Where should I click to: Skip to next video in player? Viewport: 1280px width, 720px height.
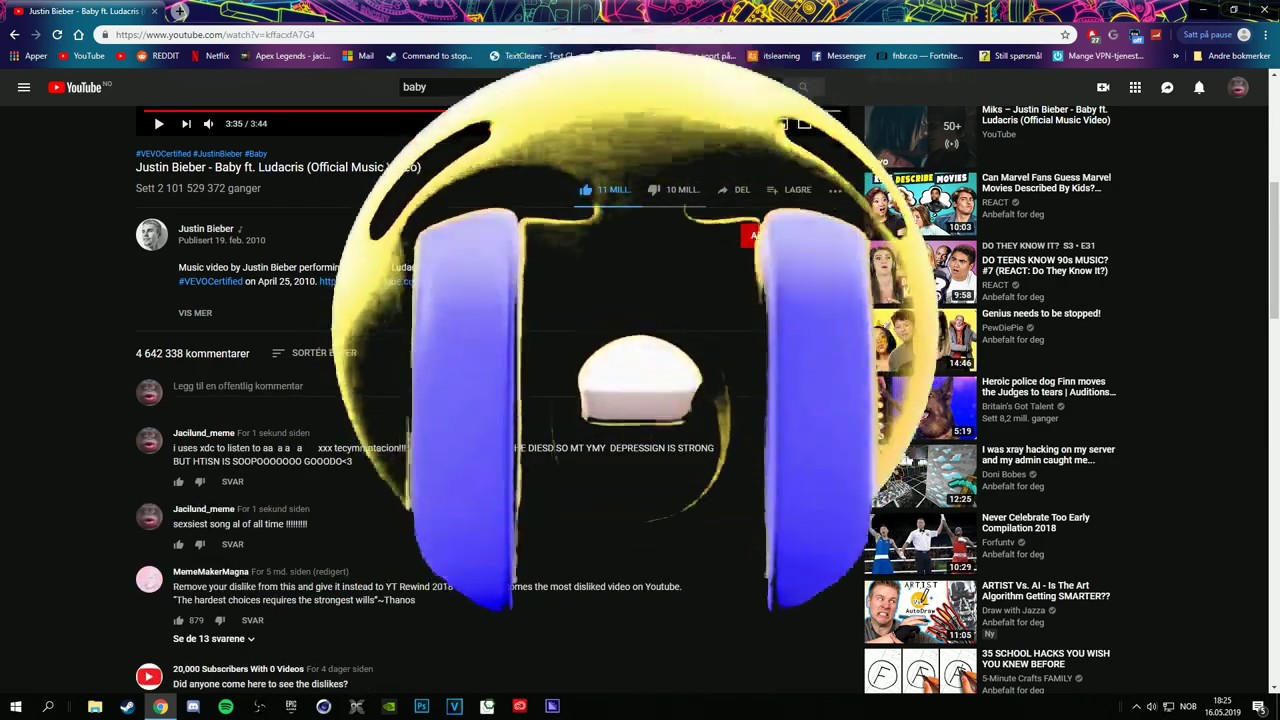pos(186,124)
